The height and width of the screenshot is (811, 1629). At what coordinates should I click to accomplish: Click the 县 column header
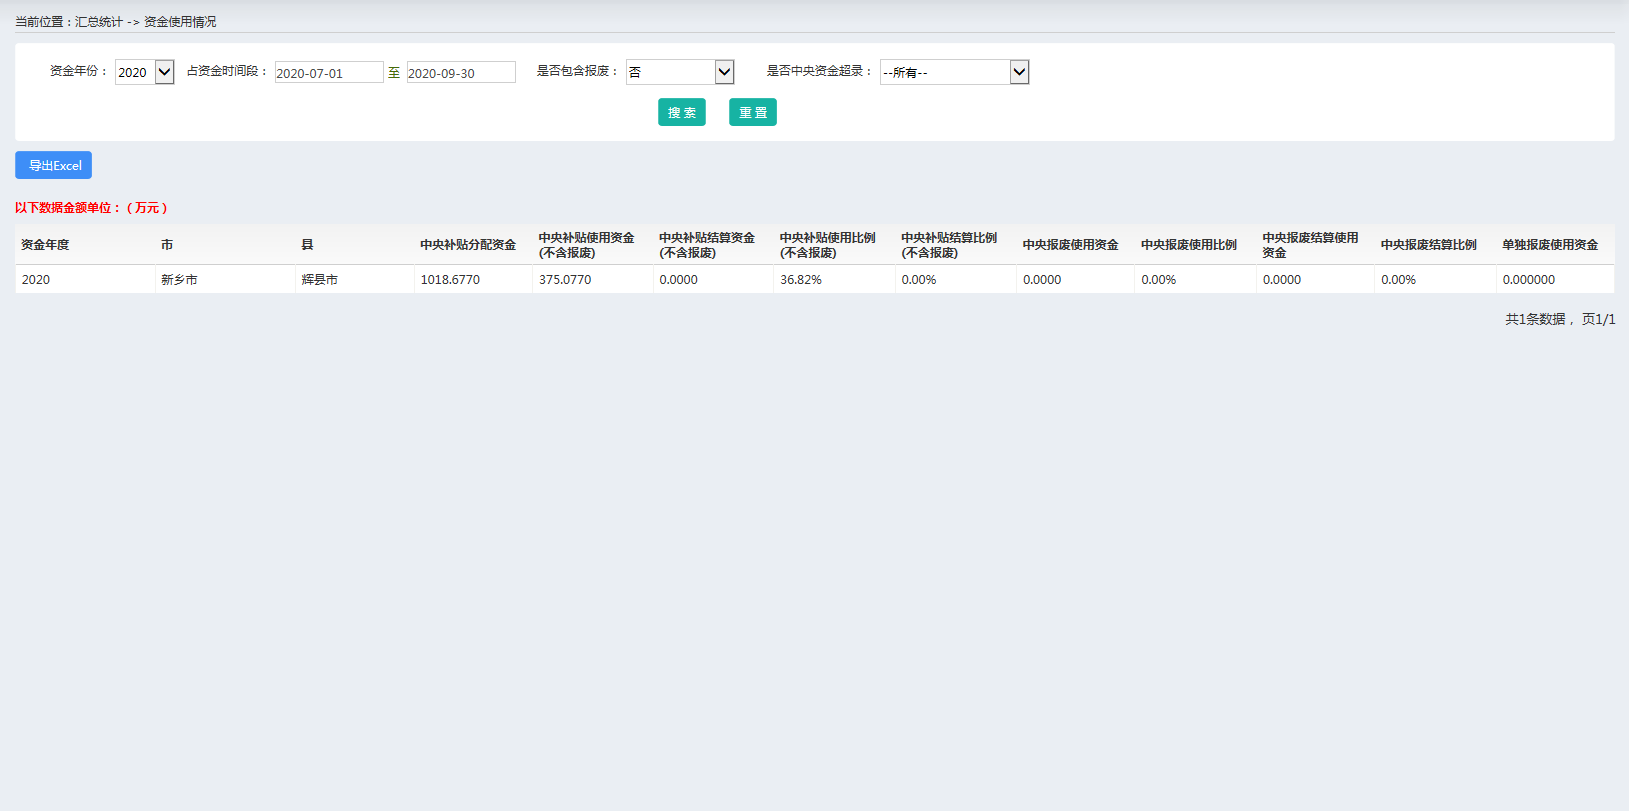point(308,245)
